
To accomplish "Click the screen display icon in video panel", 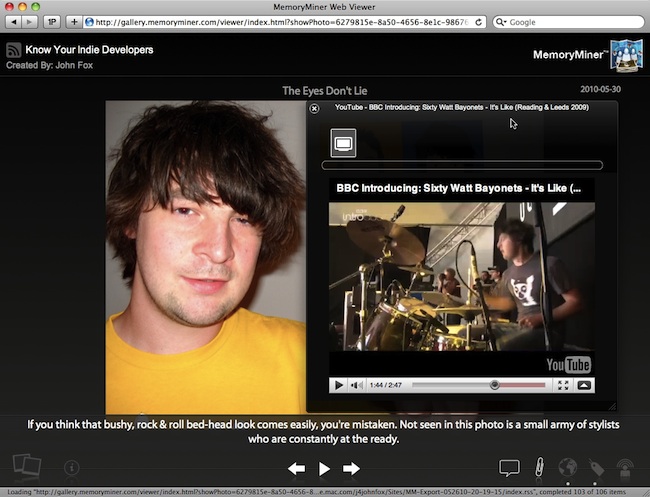I will coord(343,143).
